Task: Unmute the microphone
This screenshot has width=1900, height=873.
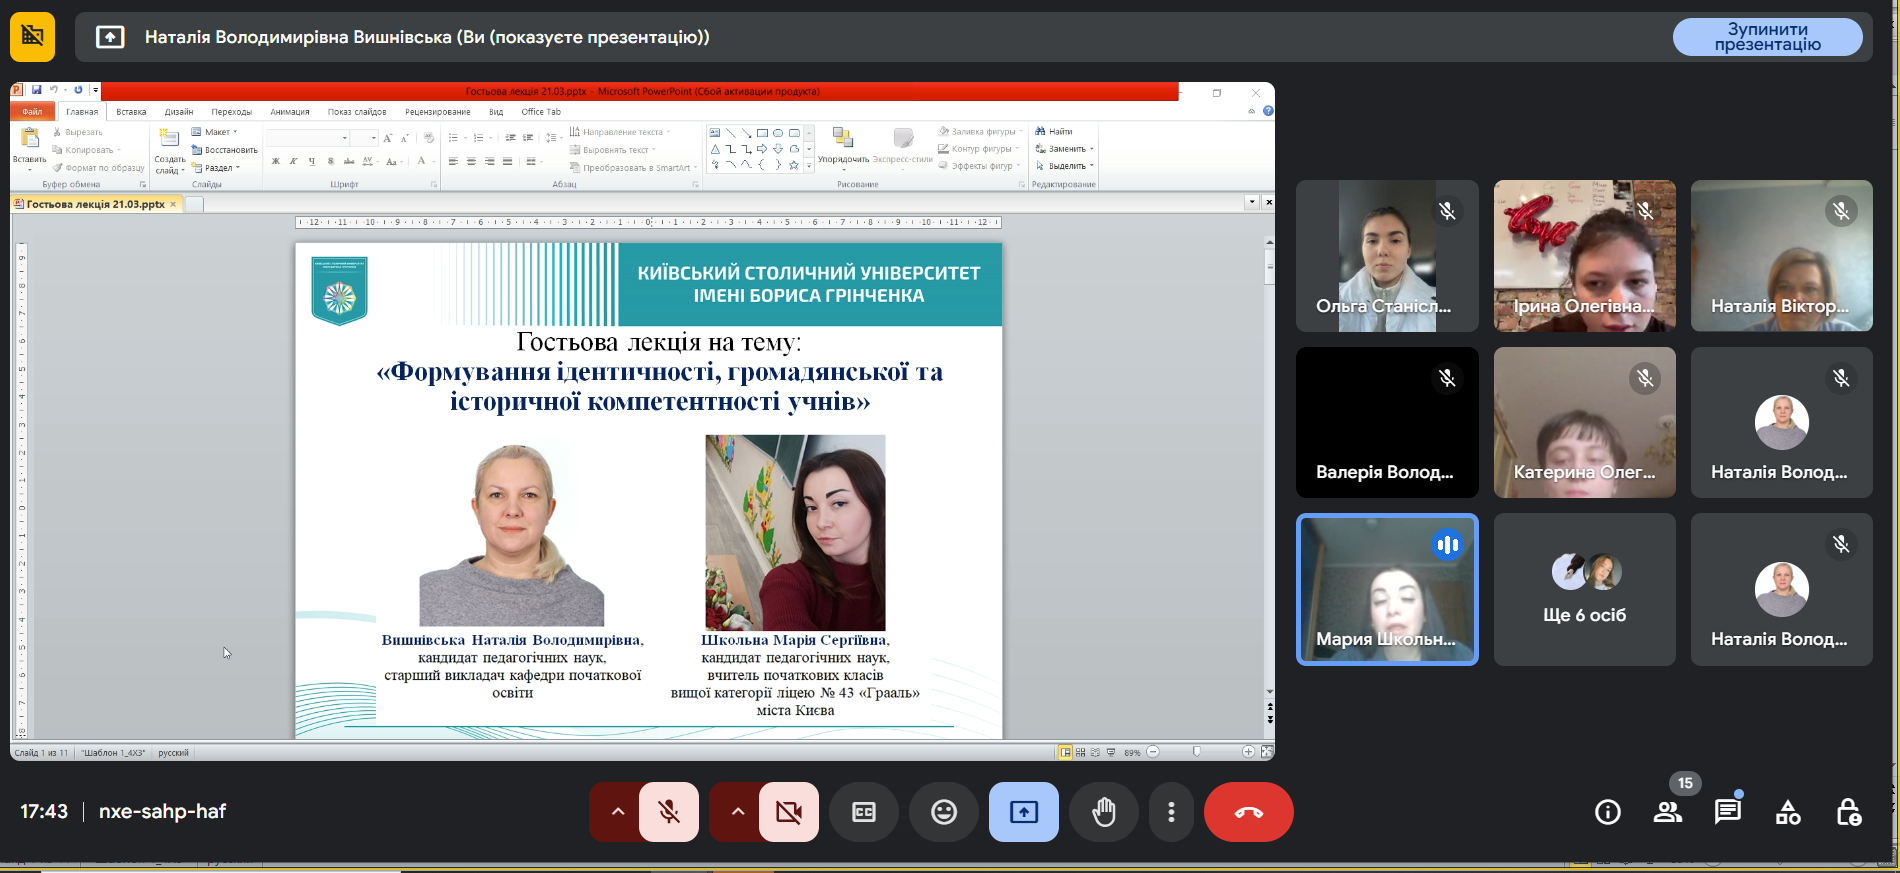Action: [669, 812]
